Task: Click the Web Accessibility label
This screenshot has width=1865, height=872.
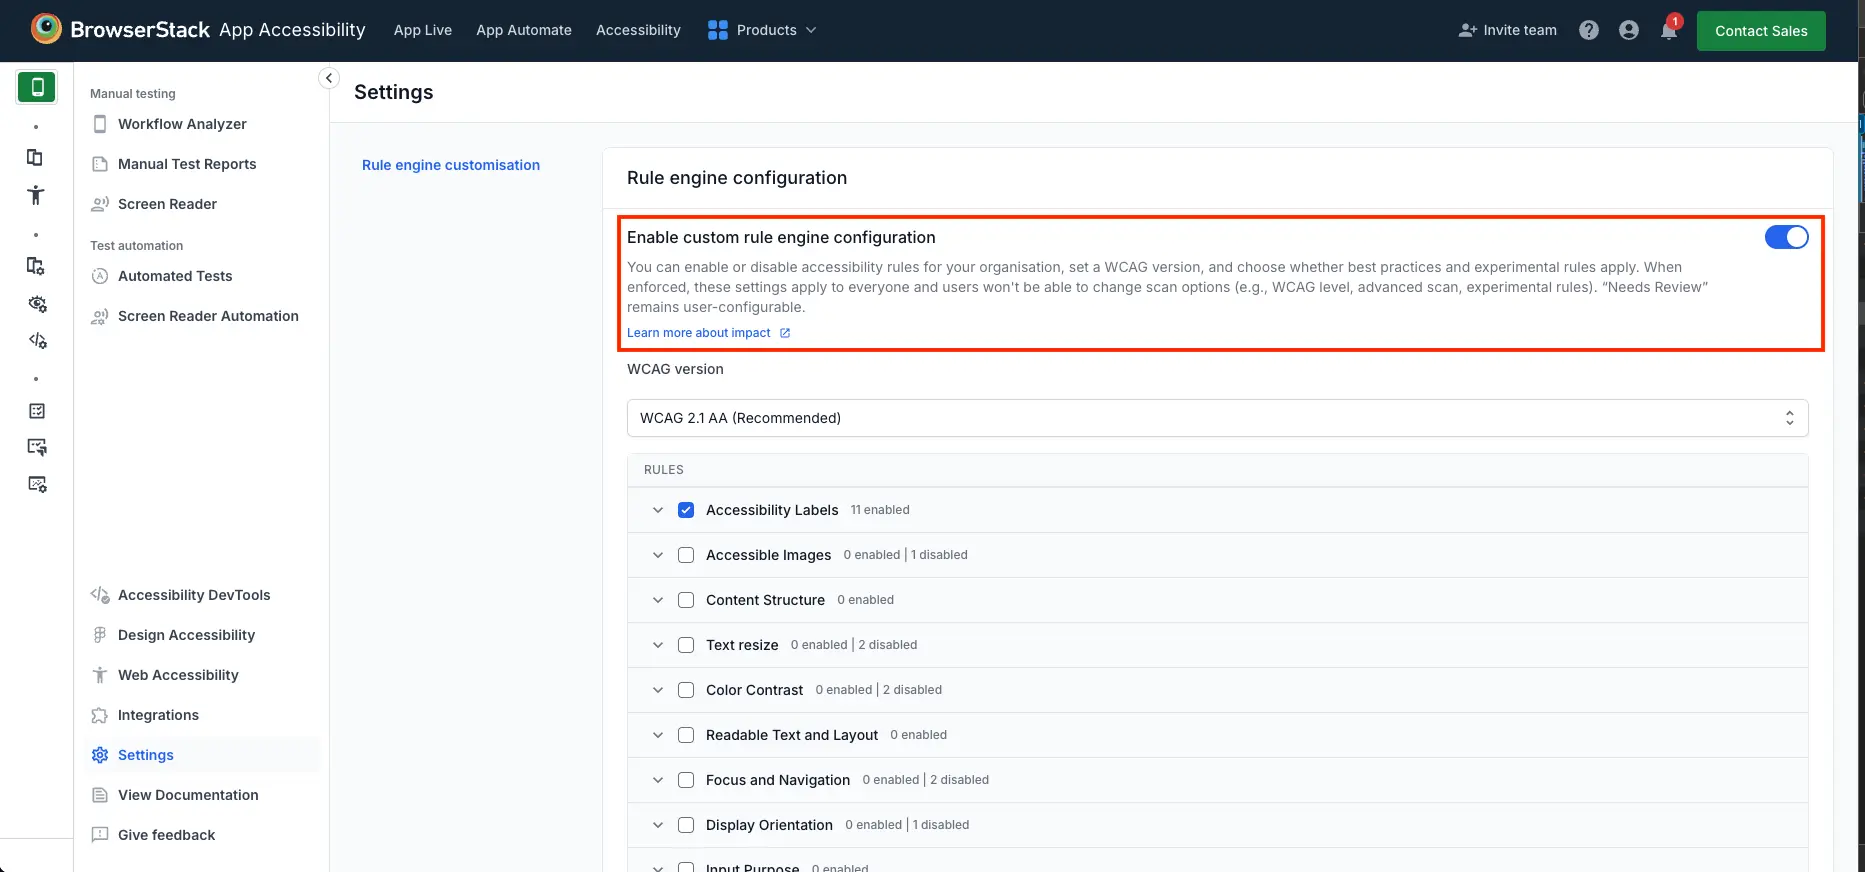Action: point(178,675)
